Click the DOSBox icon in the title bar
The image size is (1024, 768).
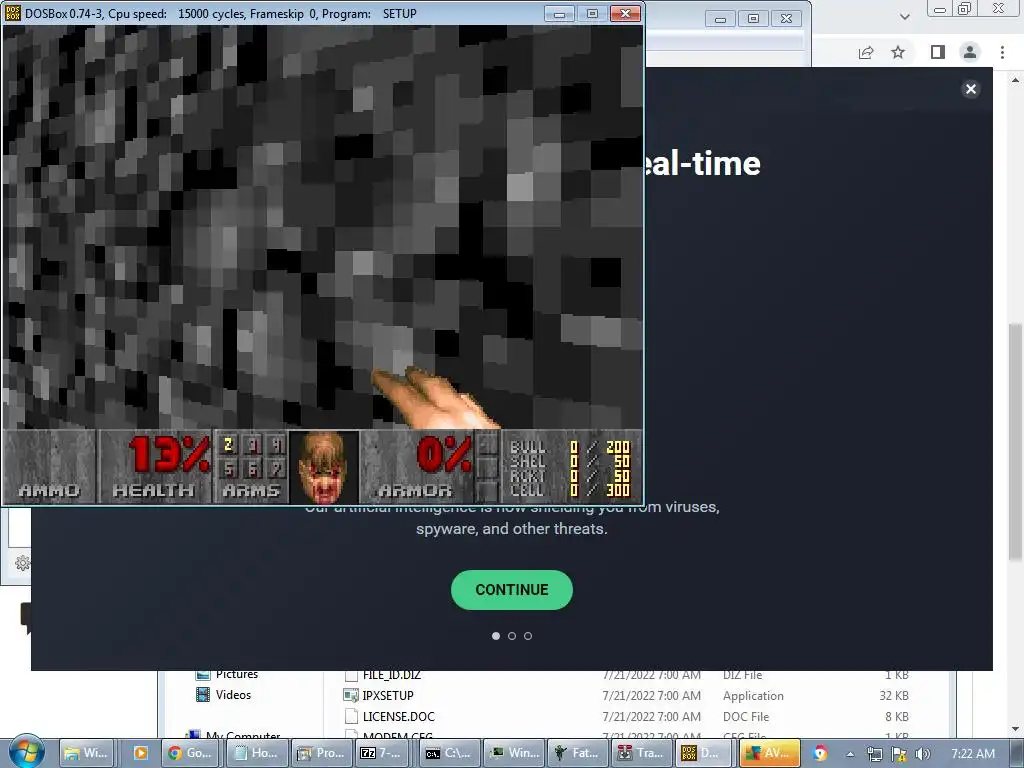click(12, 13)
